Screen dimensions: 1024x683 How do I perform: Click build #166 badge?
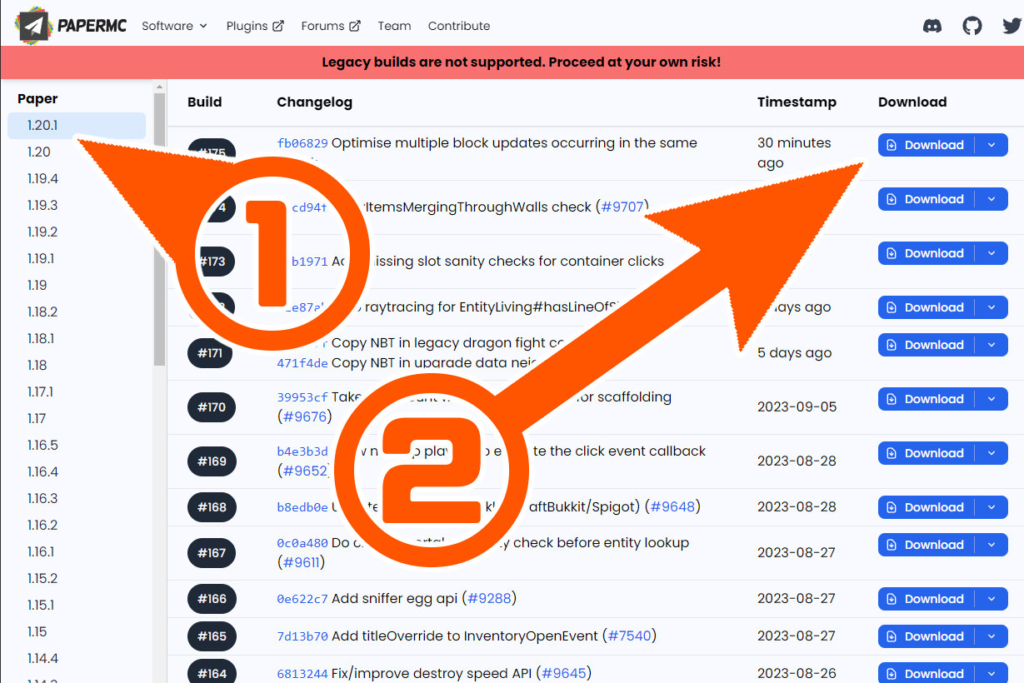pos(212,599)
